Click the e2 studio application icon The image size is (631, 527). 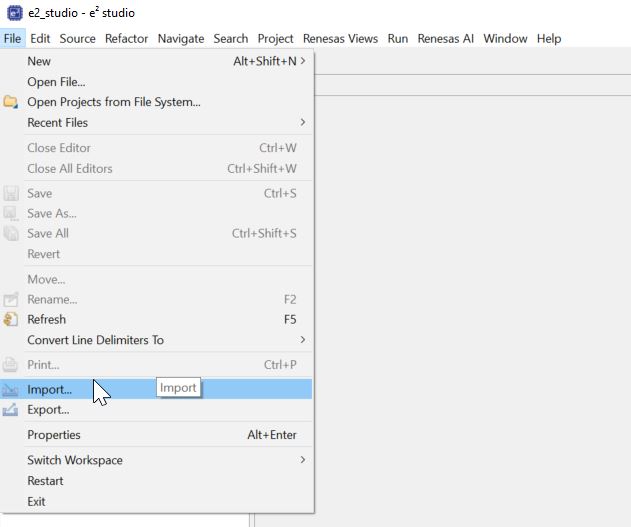click(15, 13)
